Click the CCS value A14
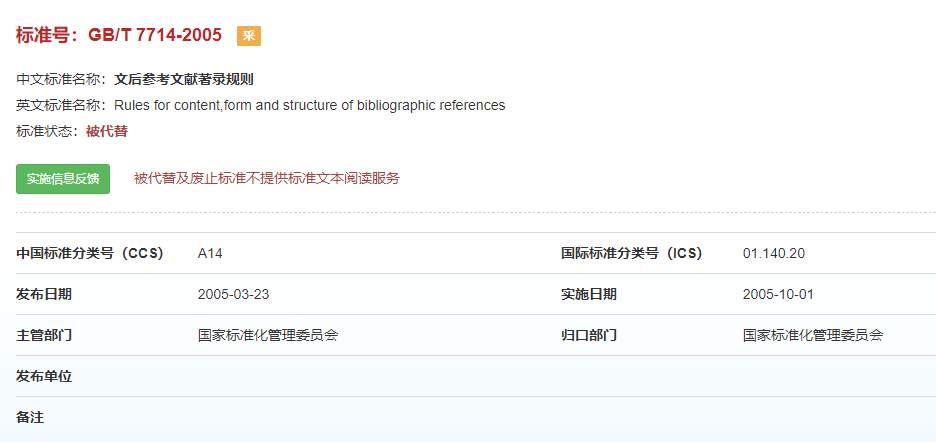 point(210,253)
